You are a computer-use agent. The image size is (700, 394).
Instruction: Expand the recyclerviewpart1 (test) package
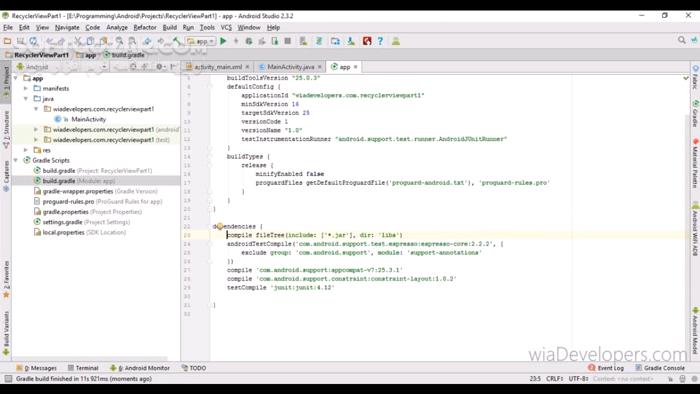(x=36, y=140)
